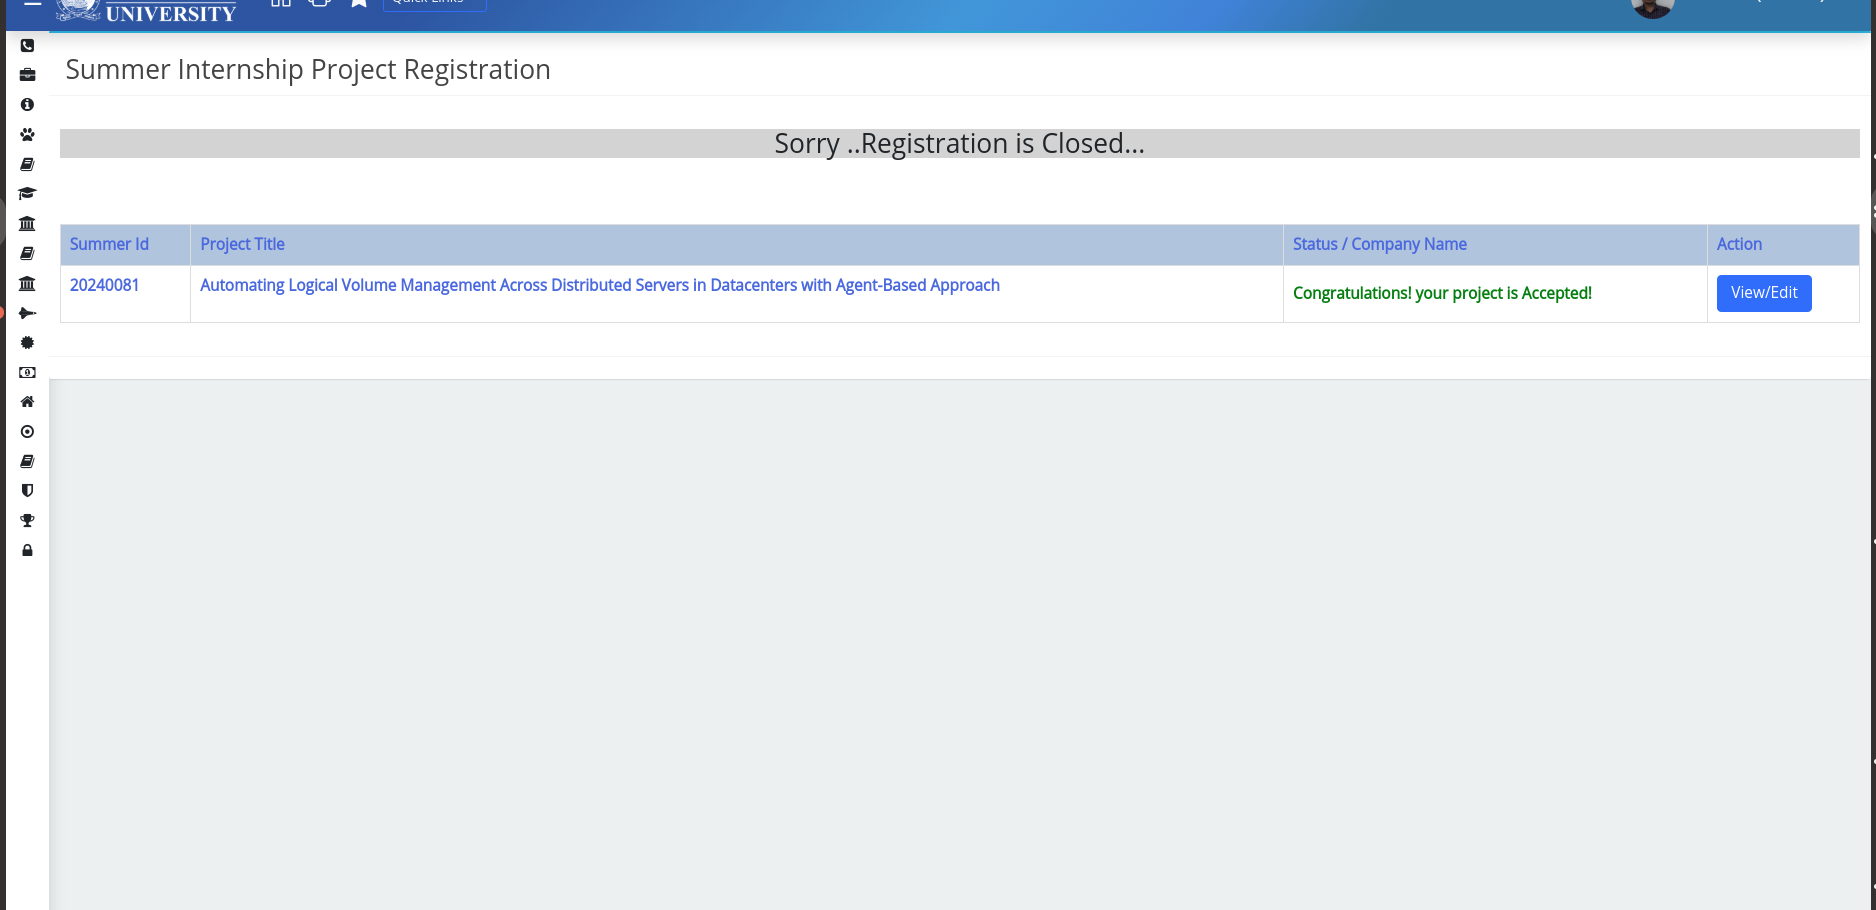This screenshot has width=1876, height=910.
Task: Open the trophy icon in the sidebar
Action: (27, 521)
